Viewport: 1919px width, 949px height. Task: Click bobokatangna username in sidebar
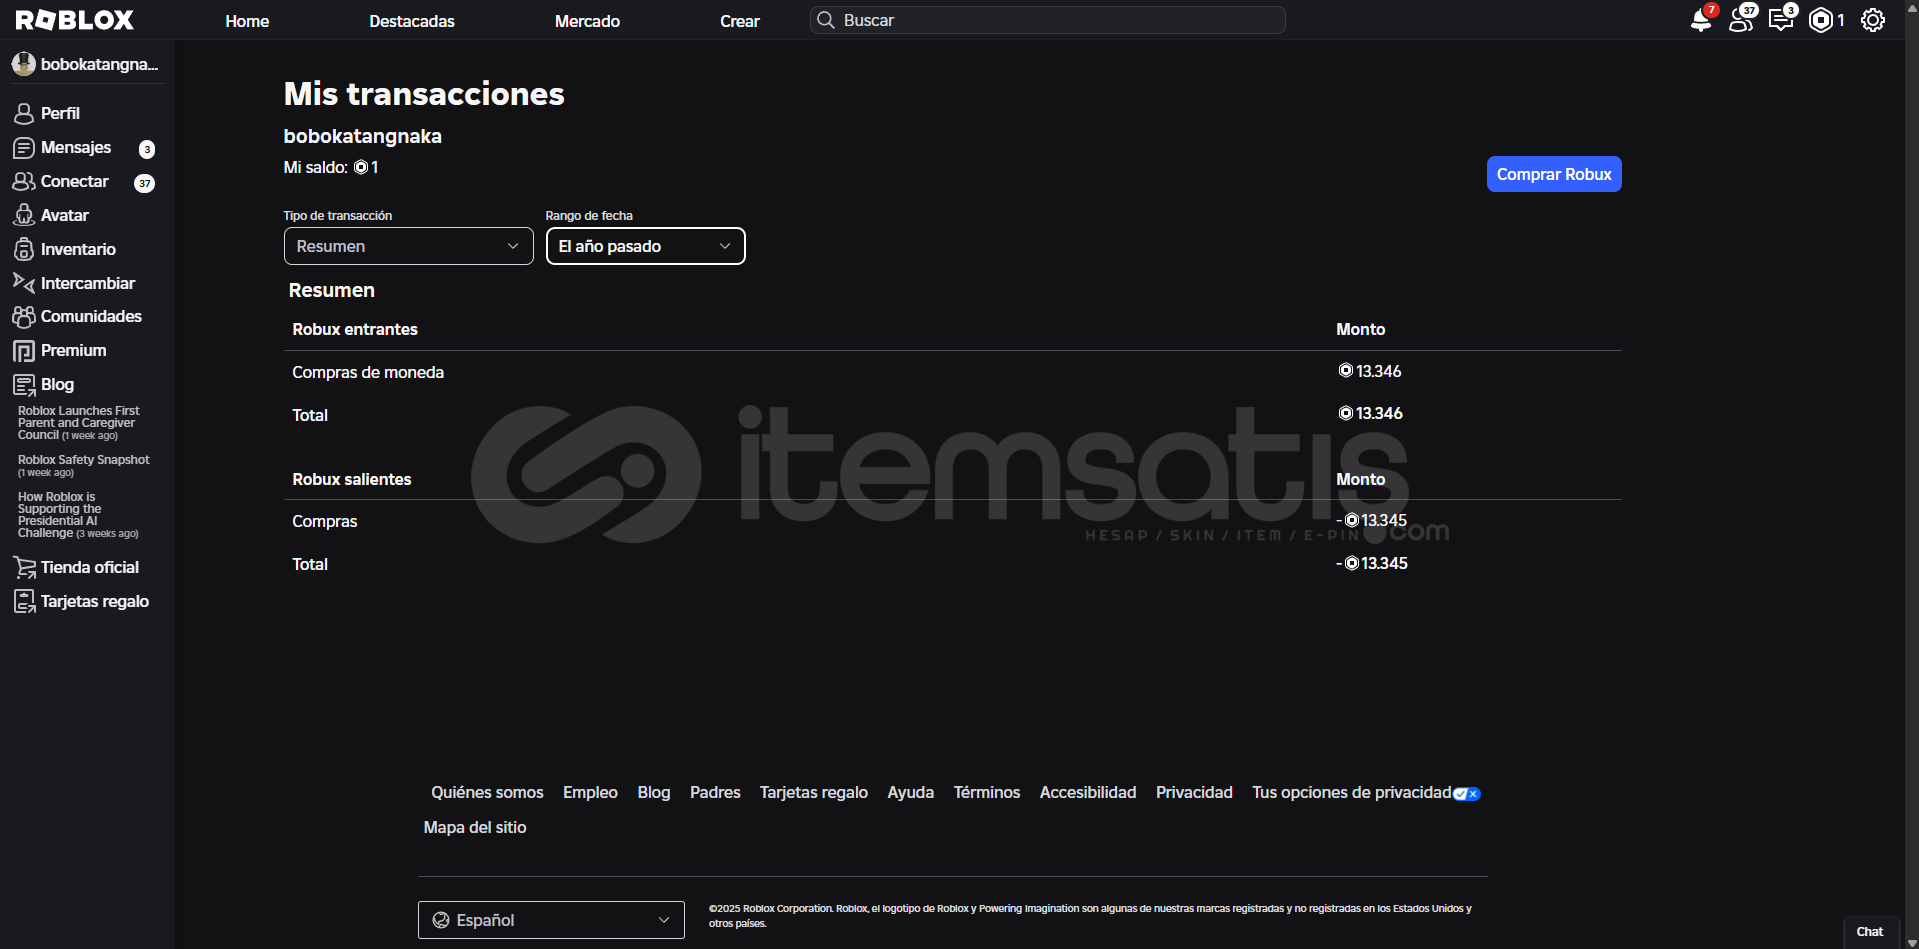pyautogui.click(x=99, y=64)
